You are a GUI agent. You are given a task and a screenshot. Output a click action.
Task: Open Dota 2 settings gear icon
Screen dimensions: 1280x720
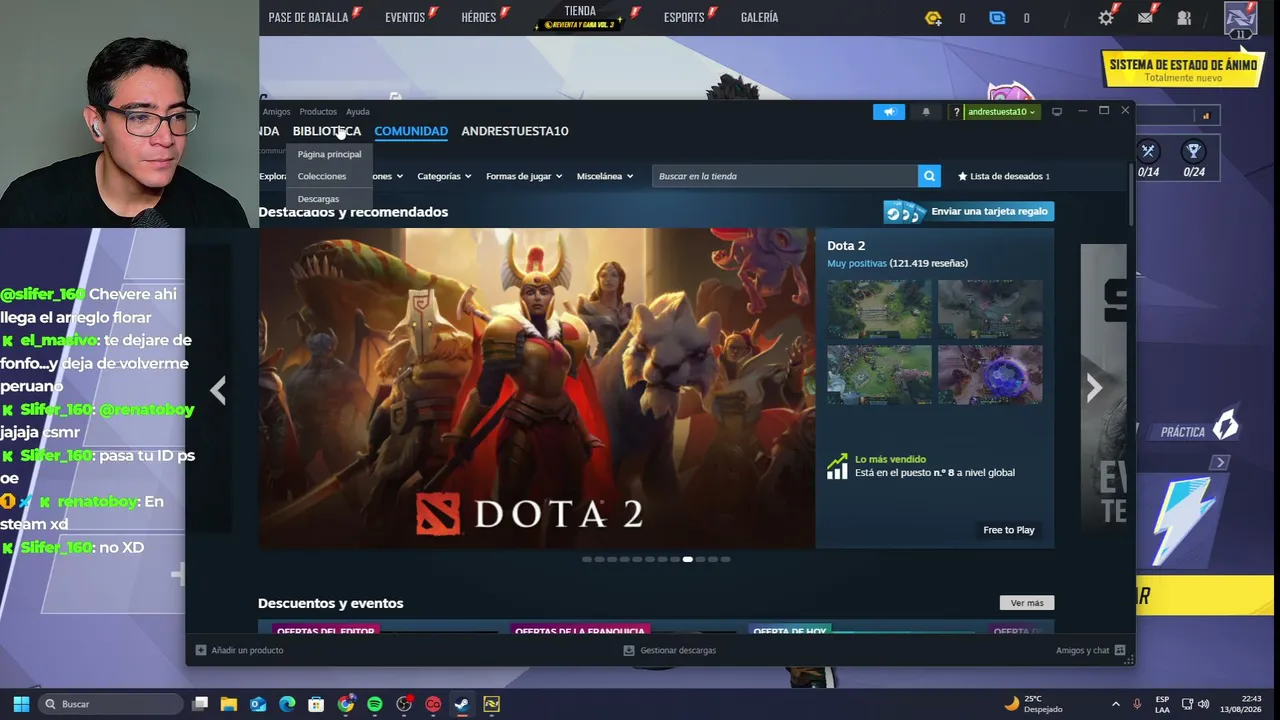1106,18
